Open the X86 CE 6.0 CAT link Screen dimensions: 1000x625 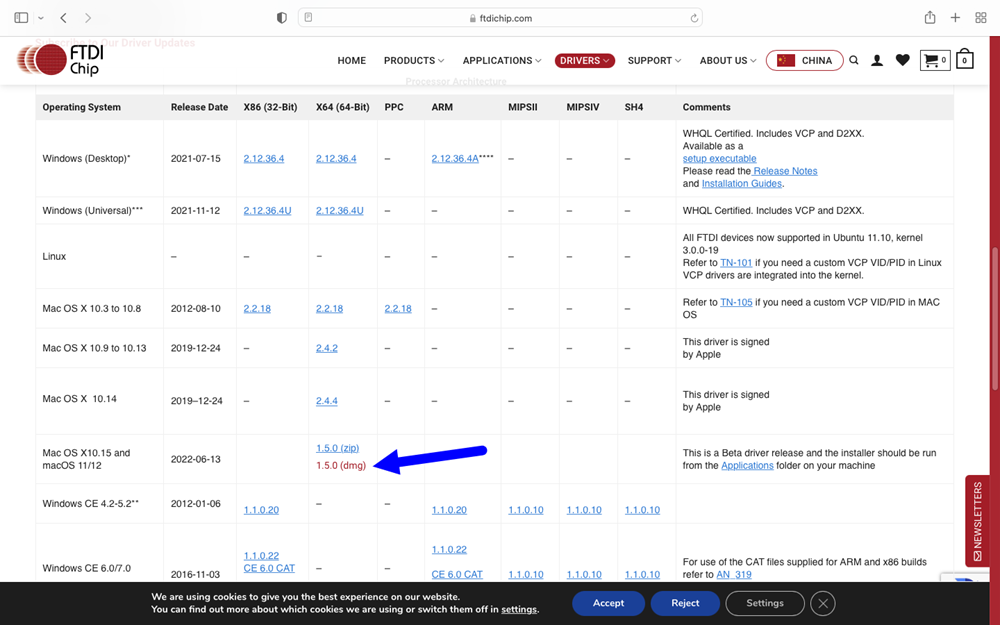pyautogui.click(x=268, y=568)
